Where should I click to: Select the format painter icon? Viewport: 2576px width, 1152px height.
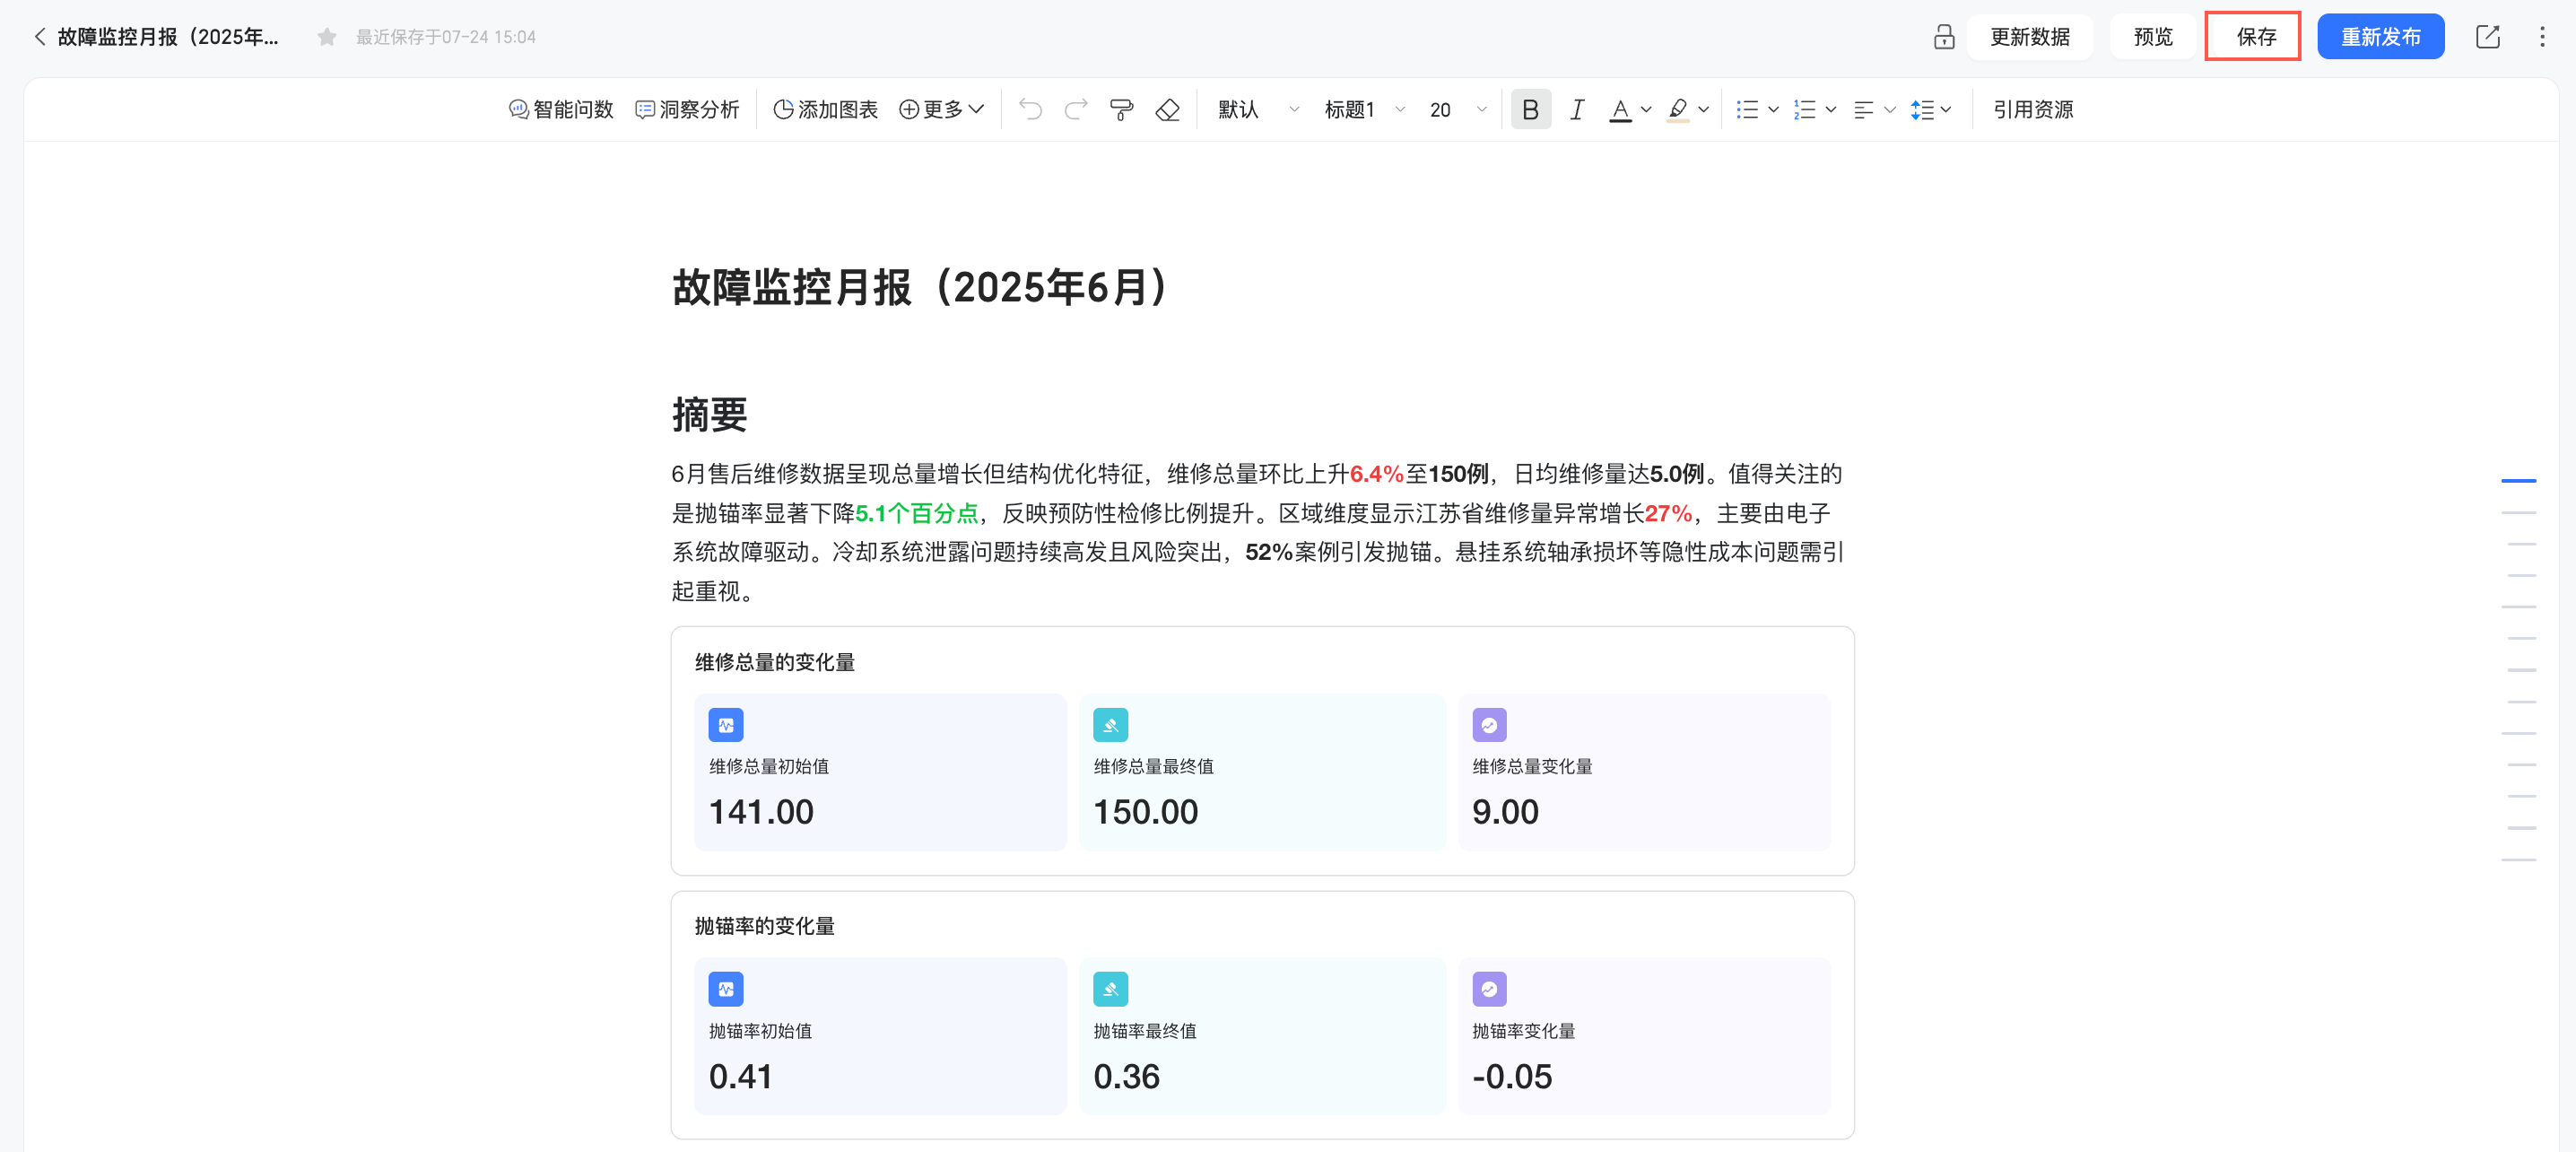[x=1121, y=109]
